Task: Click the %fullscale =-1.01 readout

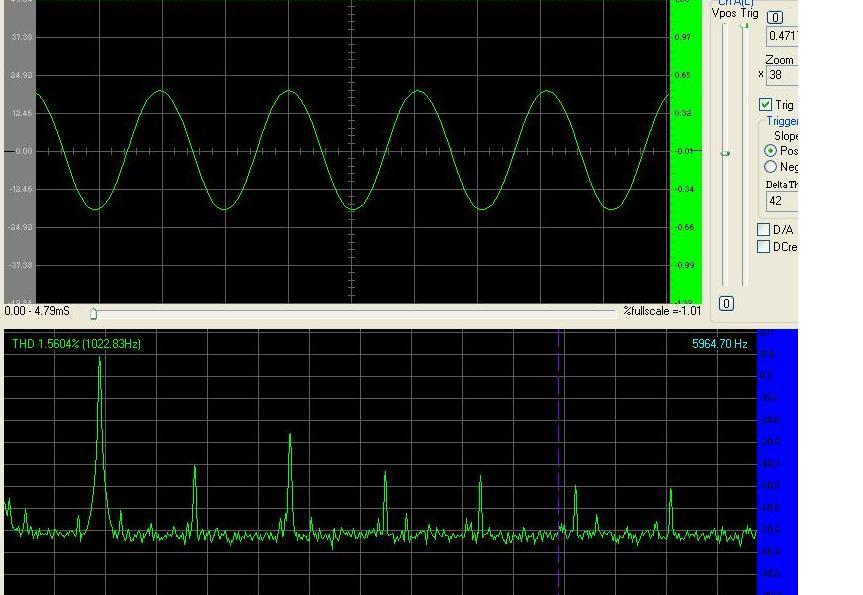Action: point(662,311)
